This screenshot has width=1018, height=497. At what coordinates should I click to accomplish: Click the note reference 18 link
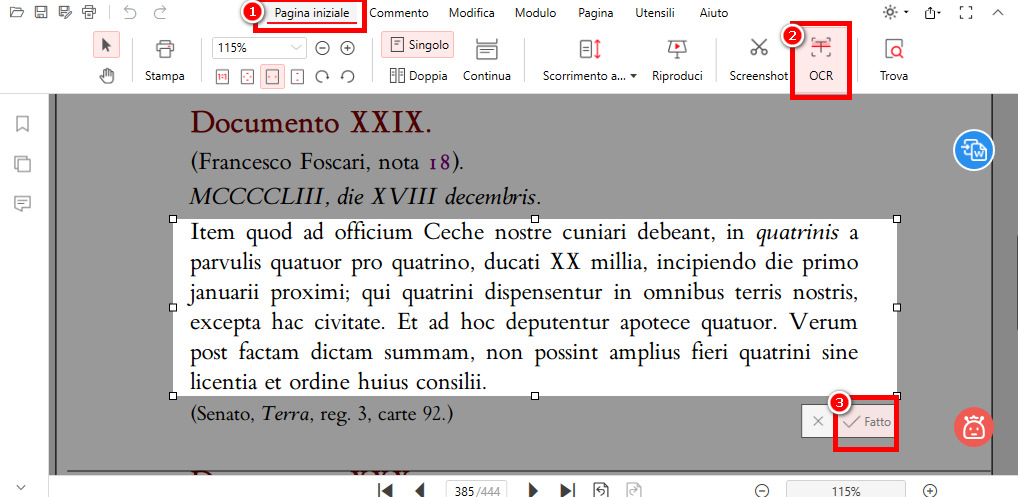pyautogui.click(x=439, y=162)
